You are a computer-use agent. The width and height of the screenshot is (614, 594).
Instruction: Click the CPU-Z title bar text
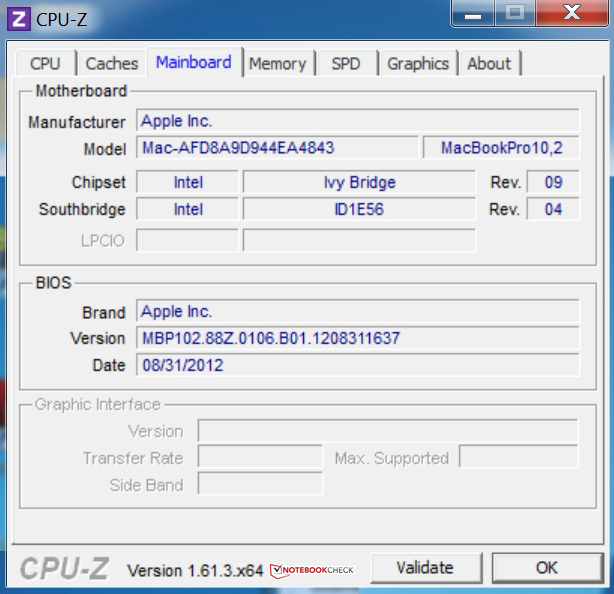point(61,20)
